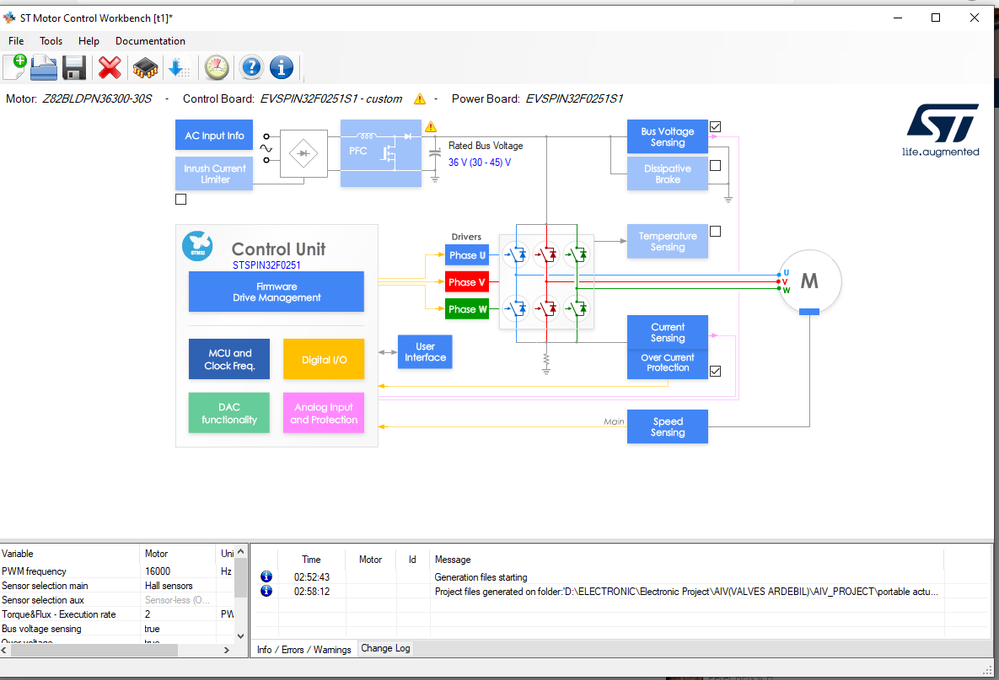Open the User Interface block
Image resolution: width=999 pixels, height=680 pixels.
(425, 352)
